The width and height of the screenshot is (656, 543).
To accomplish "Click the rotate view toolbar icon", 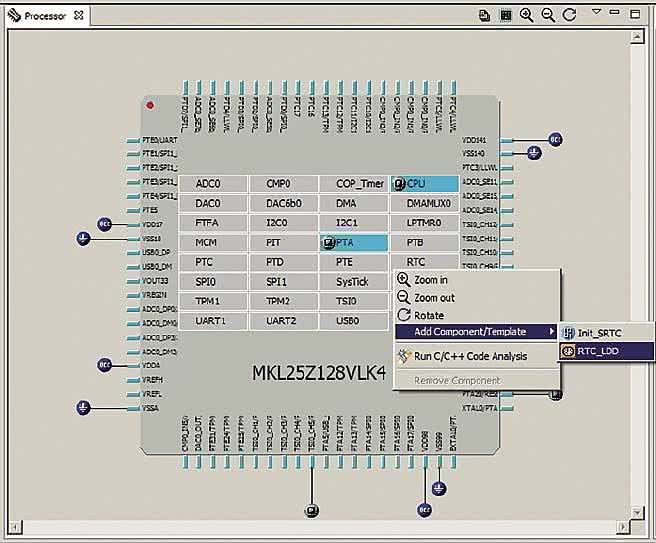I will point(570,15).
